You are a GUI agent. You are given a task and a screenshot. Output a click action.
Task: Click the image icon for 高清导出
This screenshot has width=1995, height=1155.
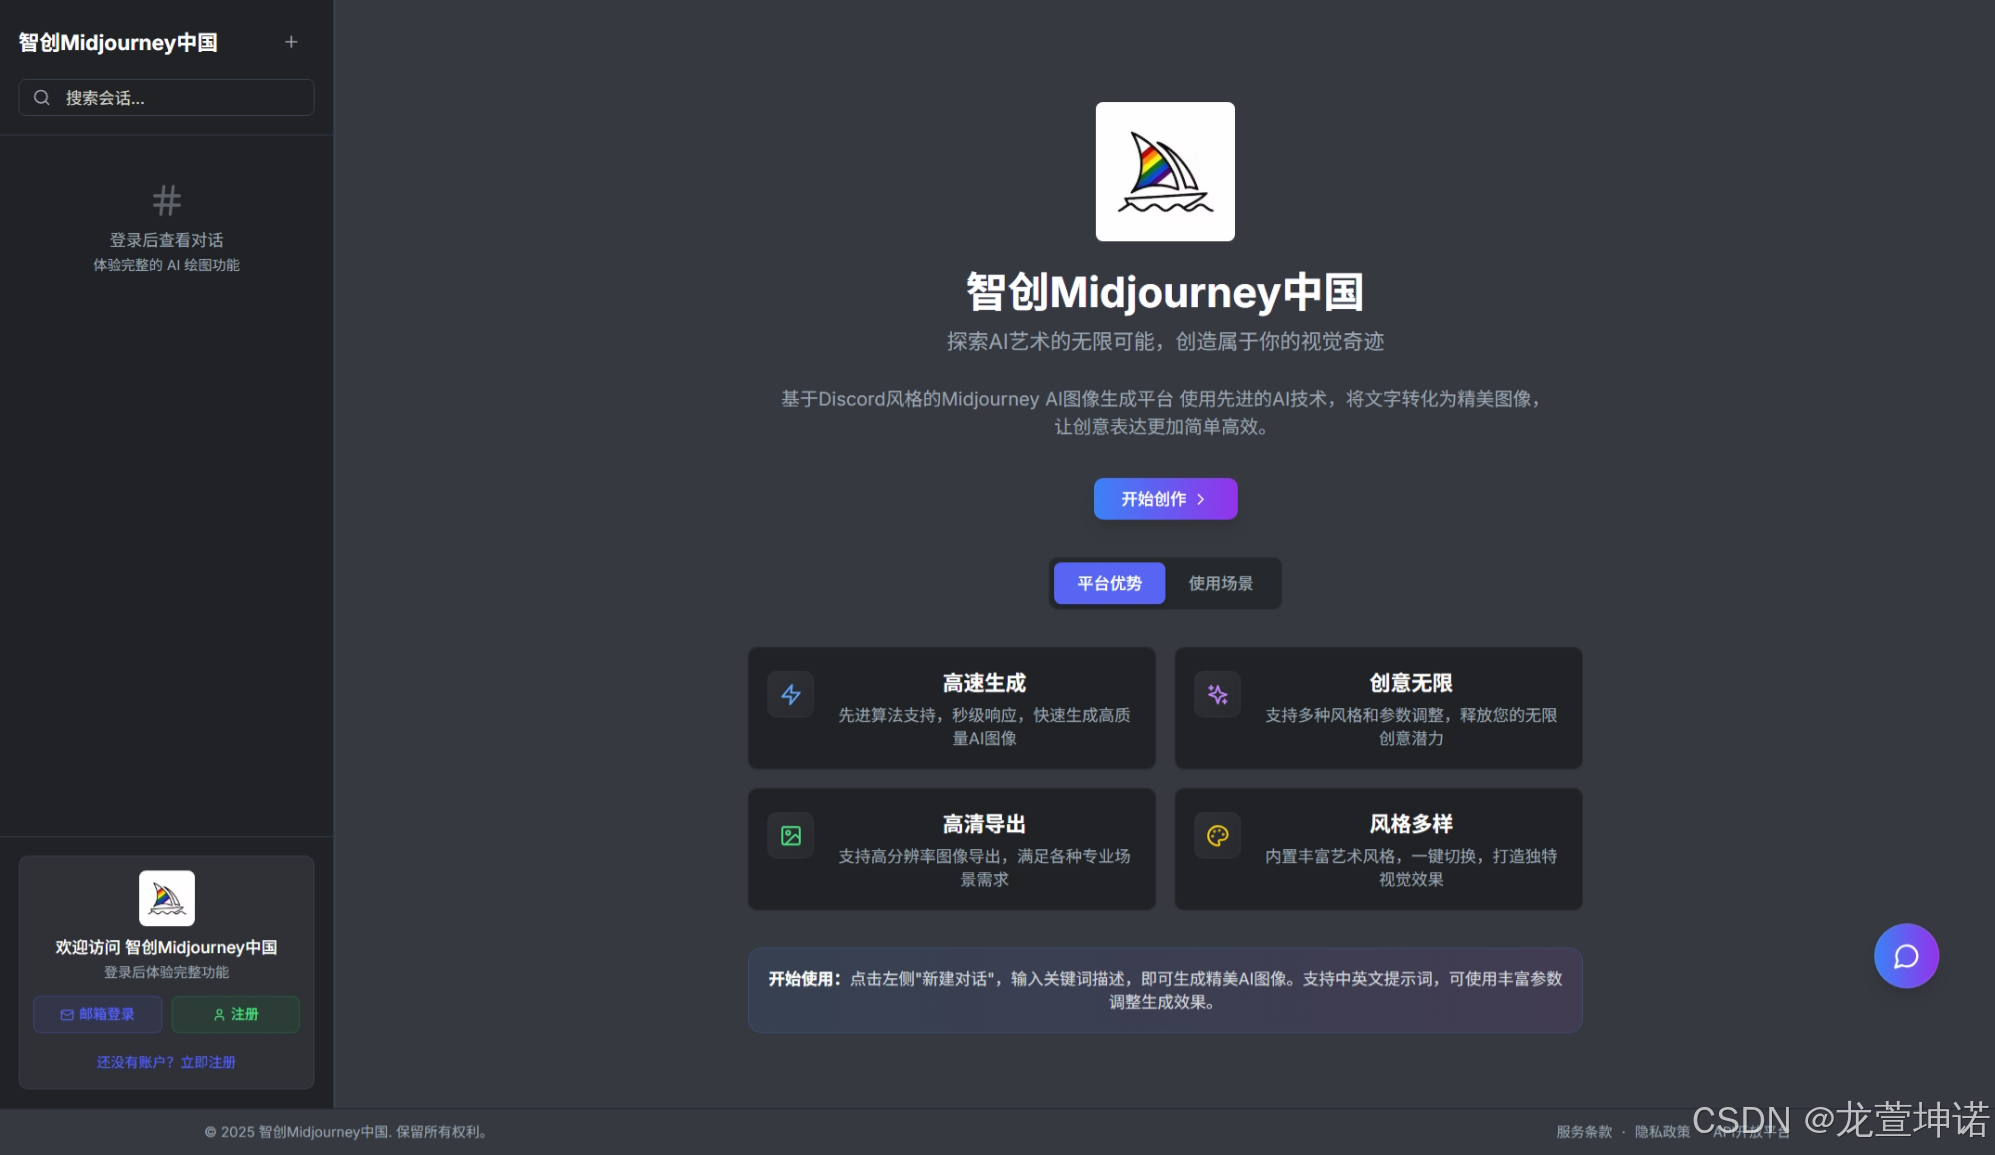pos(791,836)
